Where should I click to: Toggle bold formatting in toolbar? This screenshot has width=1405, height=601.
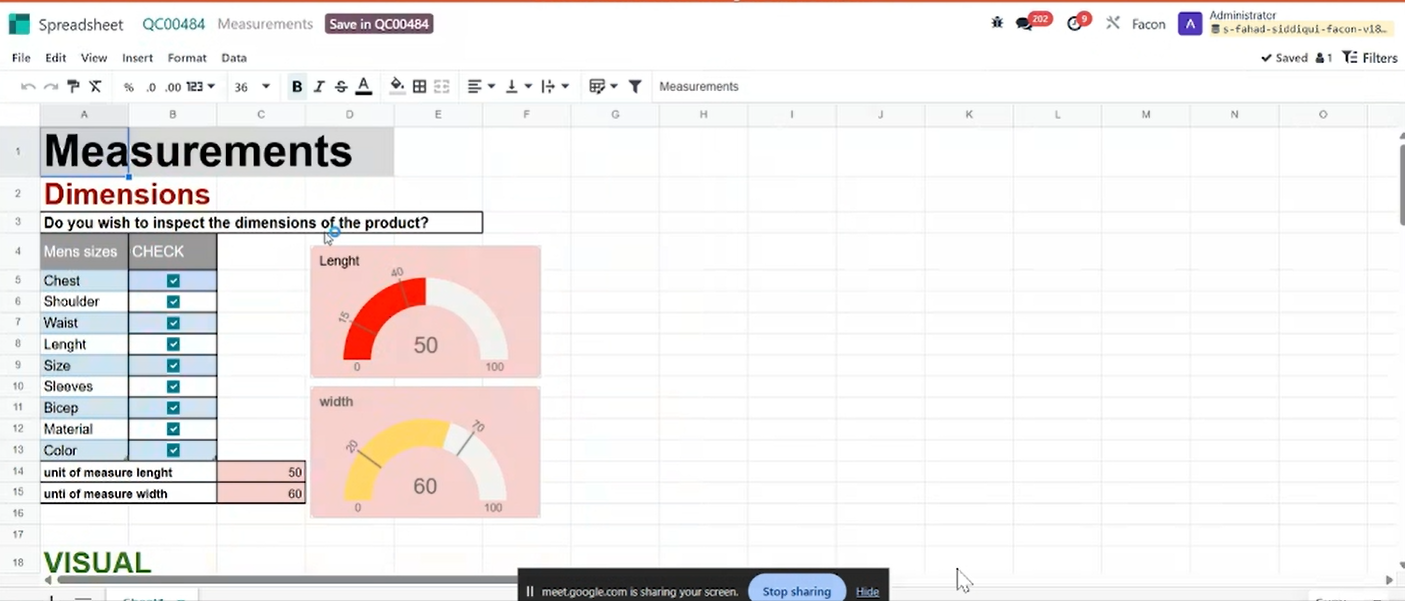297,87
